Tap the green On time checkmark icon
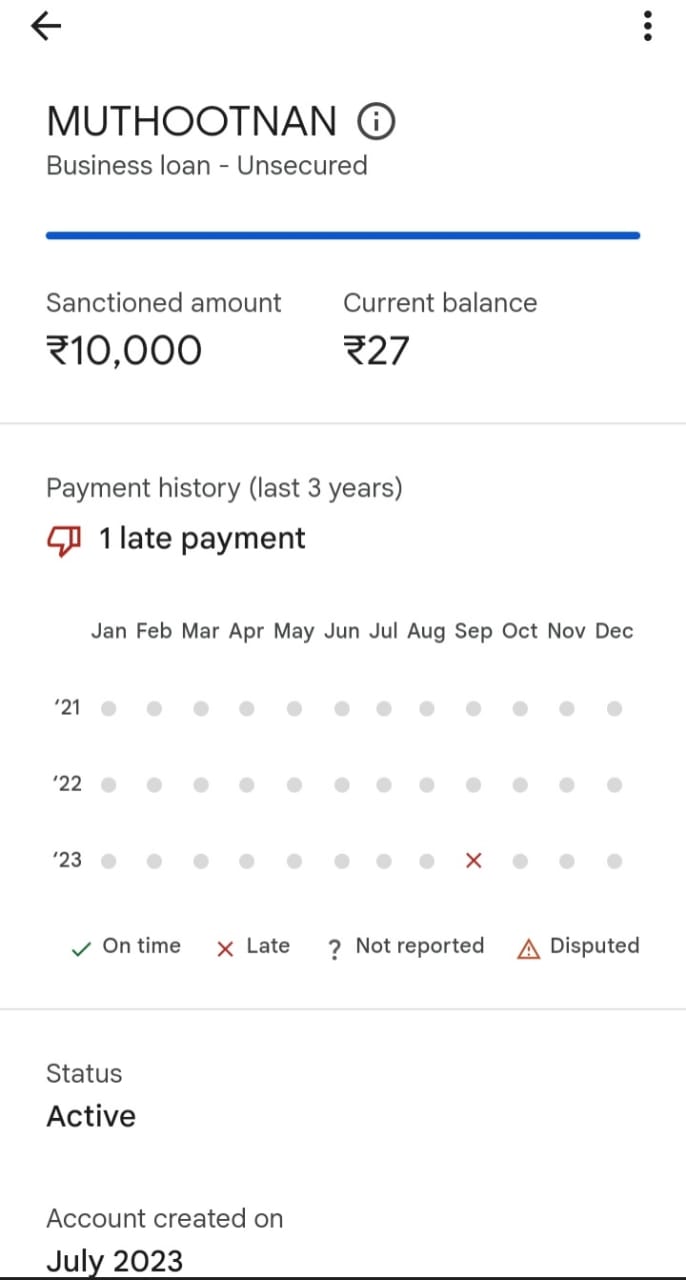This screenshot has height=1280, width=686. point(82,948)
